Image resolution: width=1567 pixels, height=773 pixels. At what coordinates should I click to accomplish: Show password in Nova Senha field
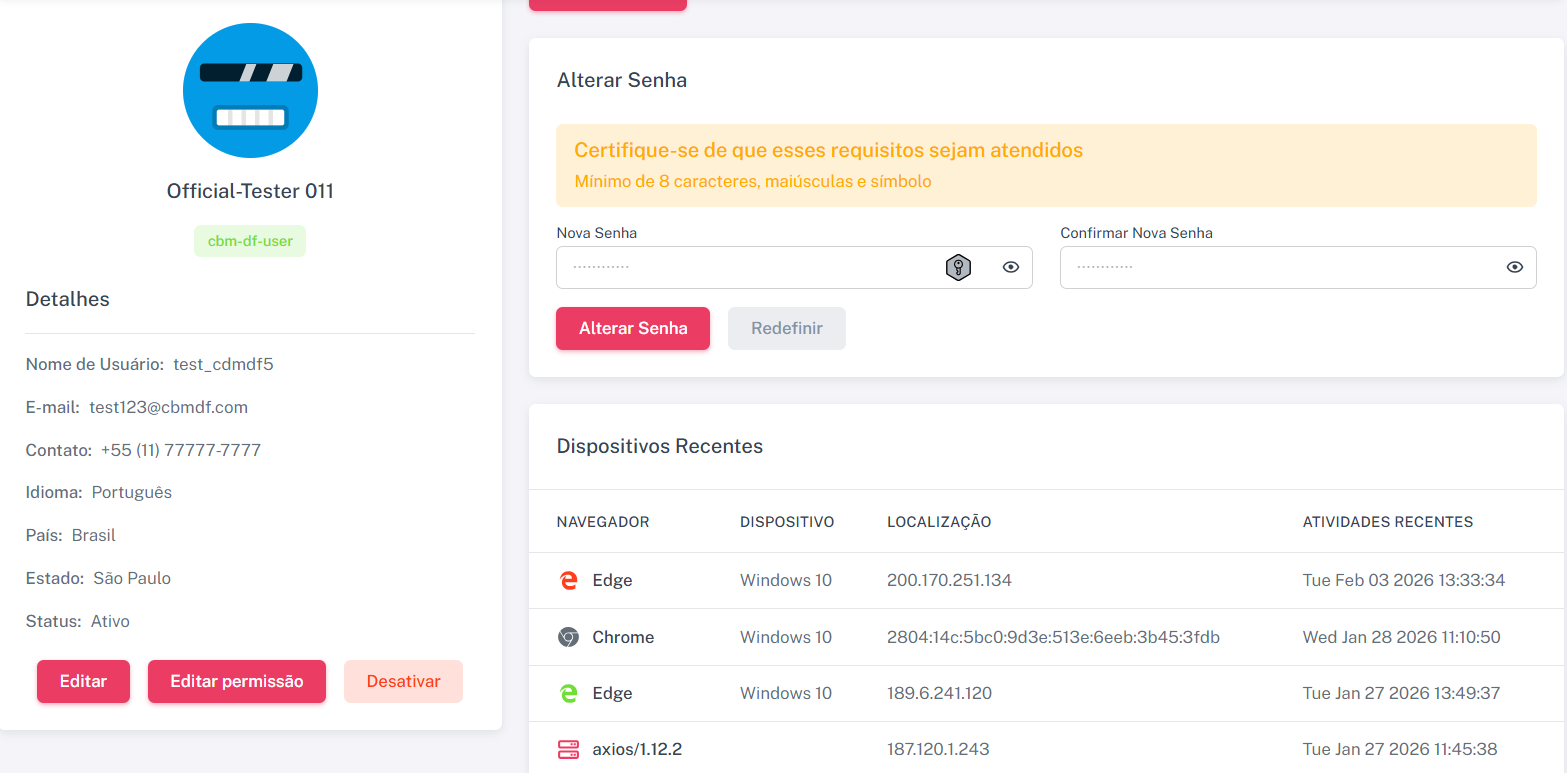[x=1011, y=267]
